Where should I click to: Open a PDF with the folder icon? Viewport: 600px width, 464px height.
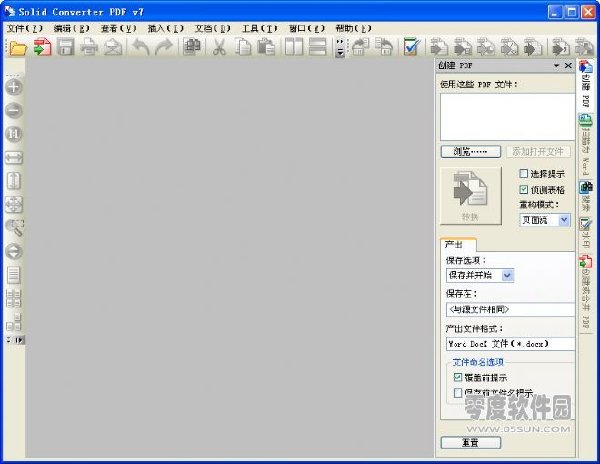pyautogui.click(x=18, y=48)
